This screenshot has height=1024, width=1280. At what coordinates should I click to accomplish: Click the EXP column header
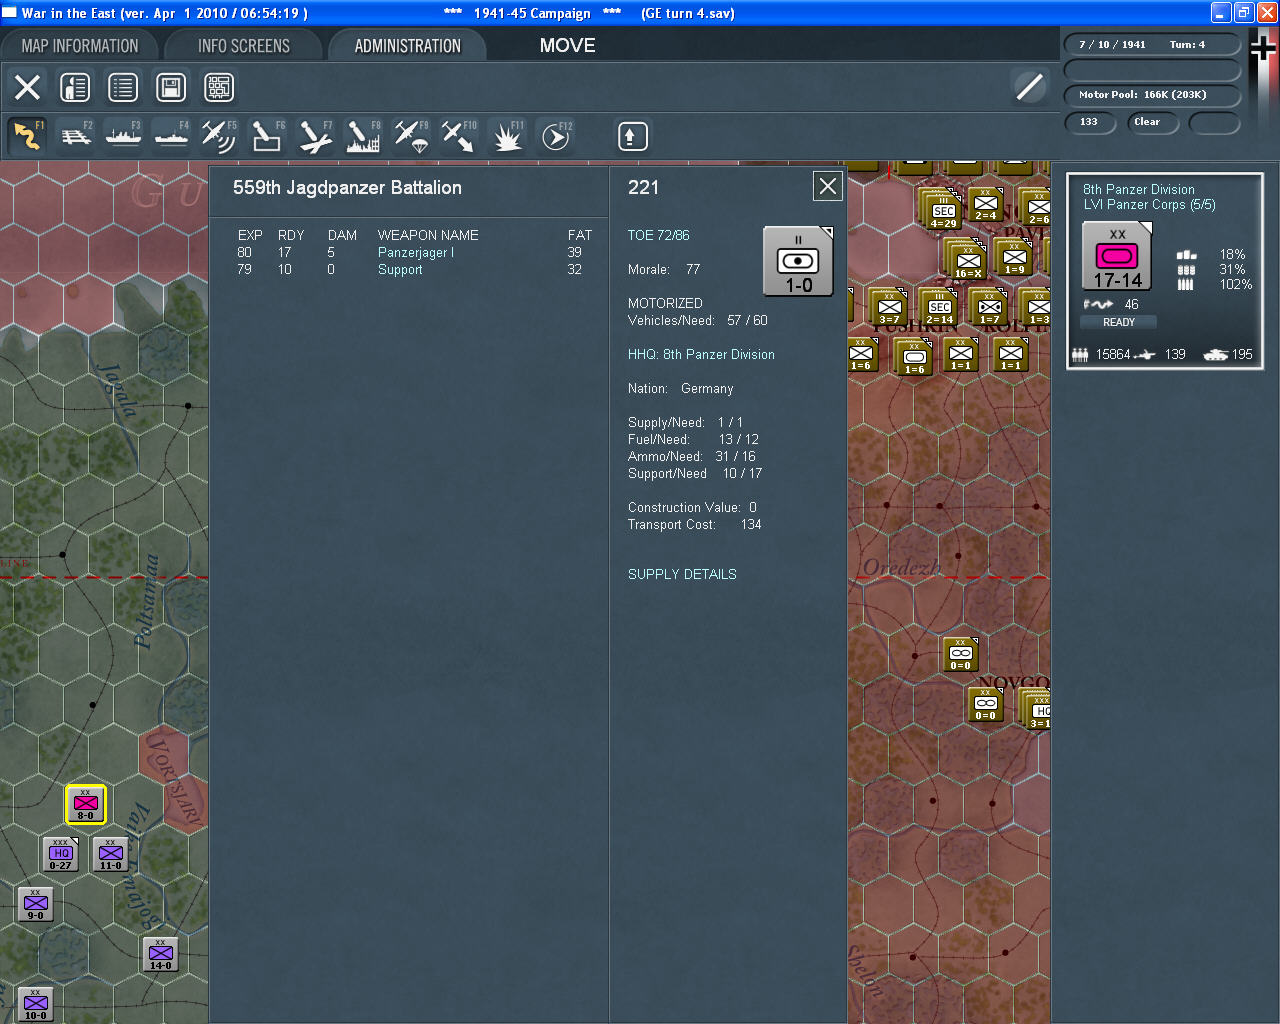pos(250,235)
